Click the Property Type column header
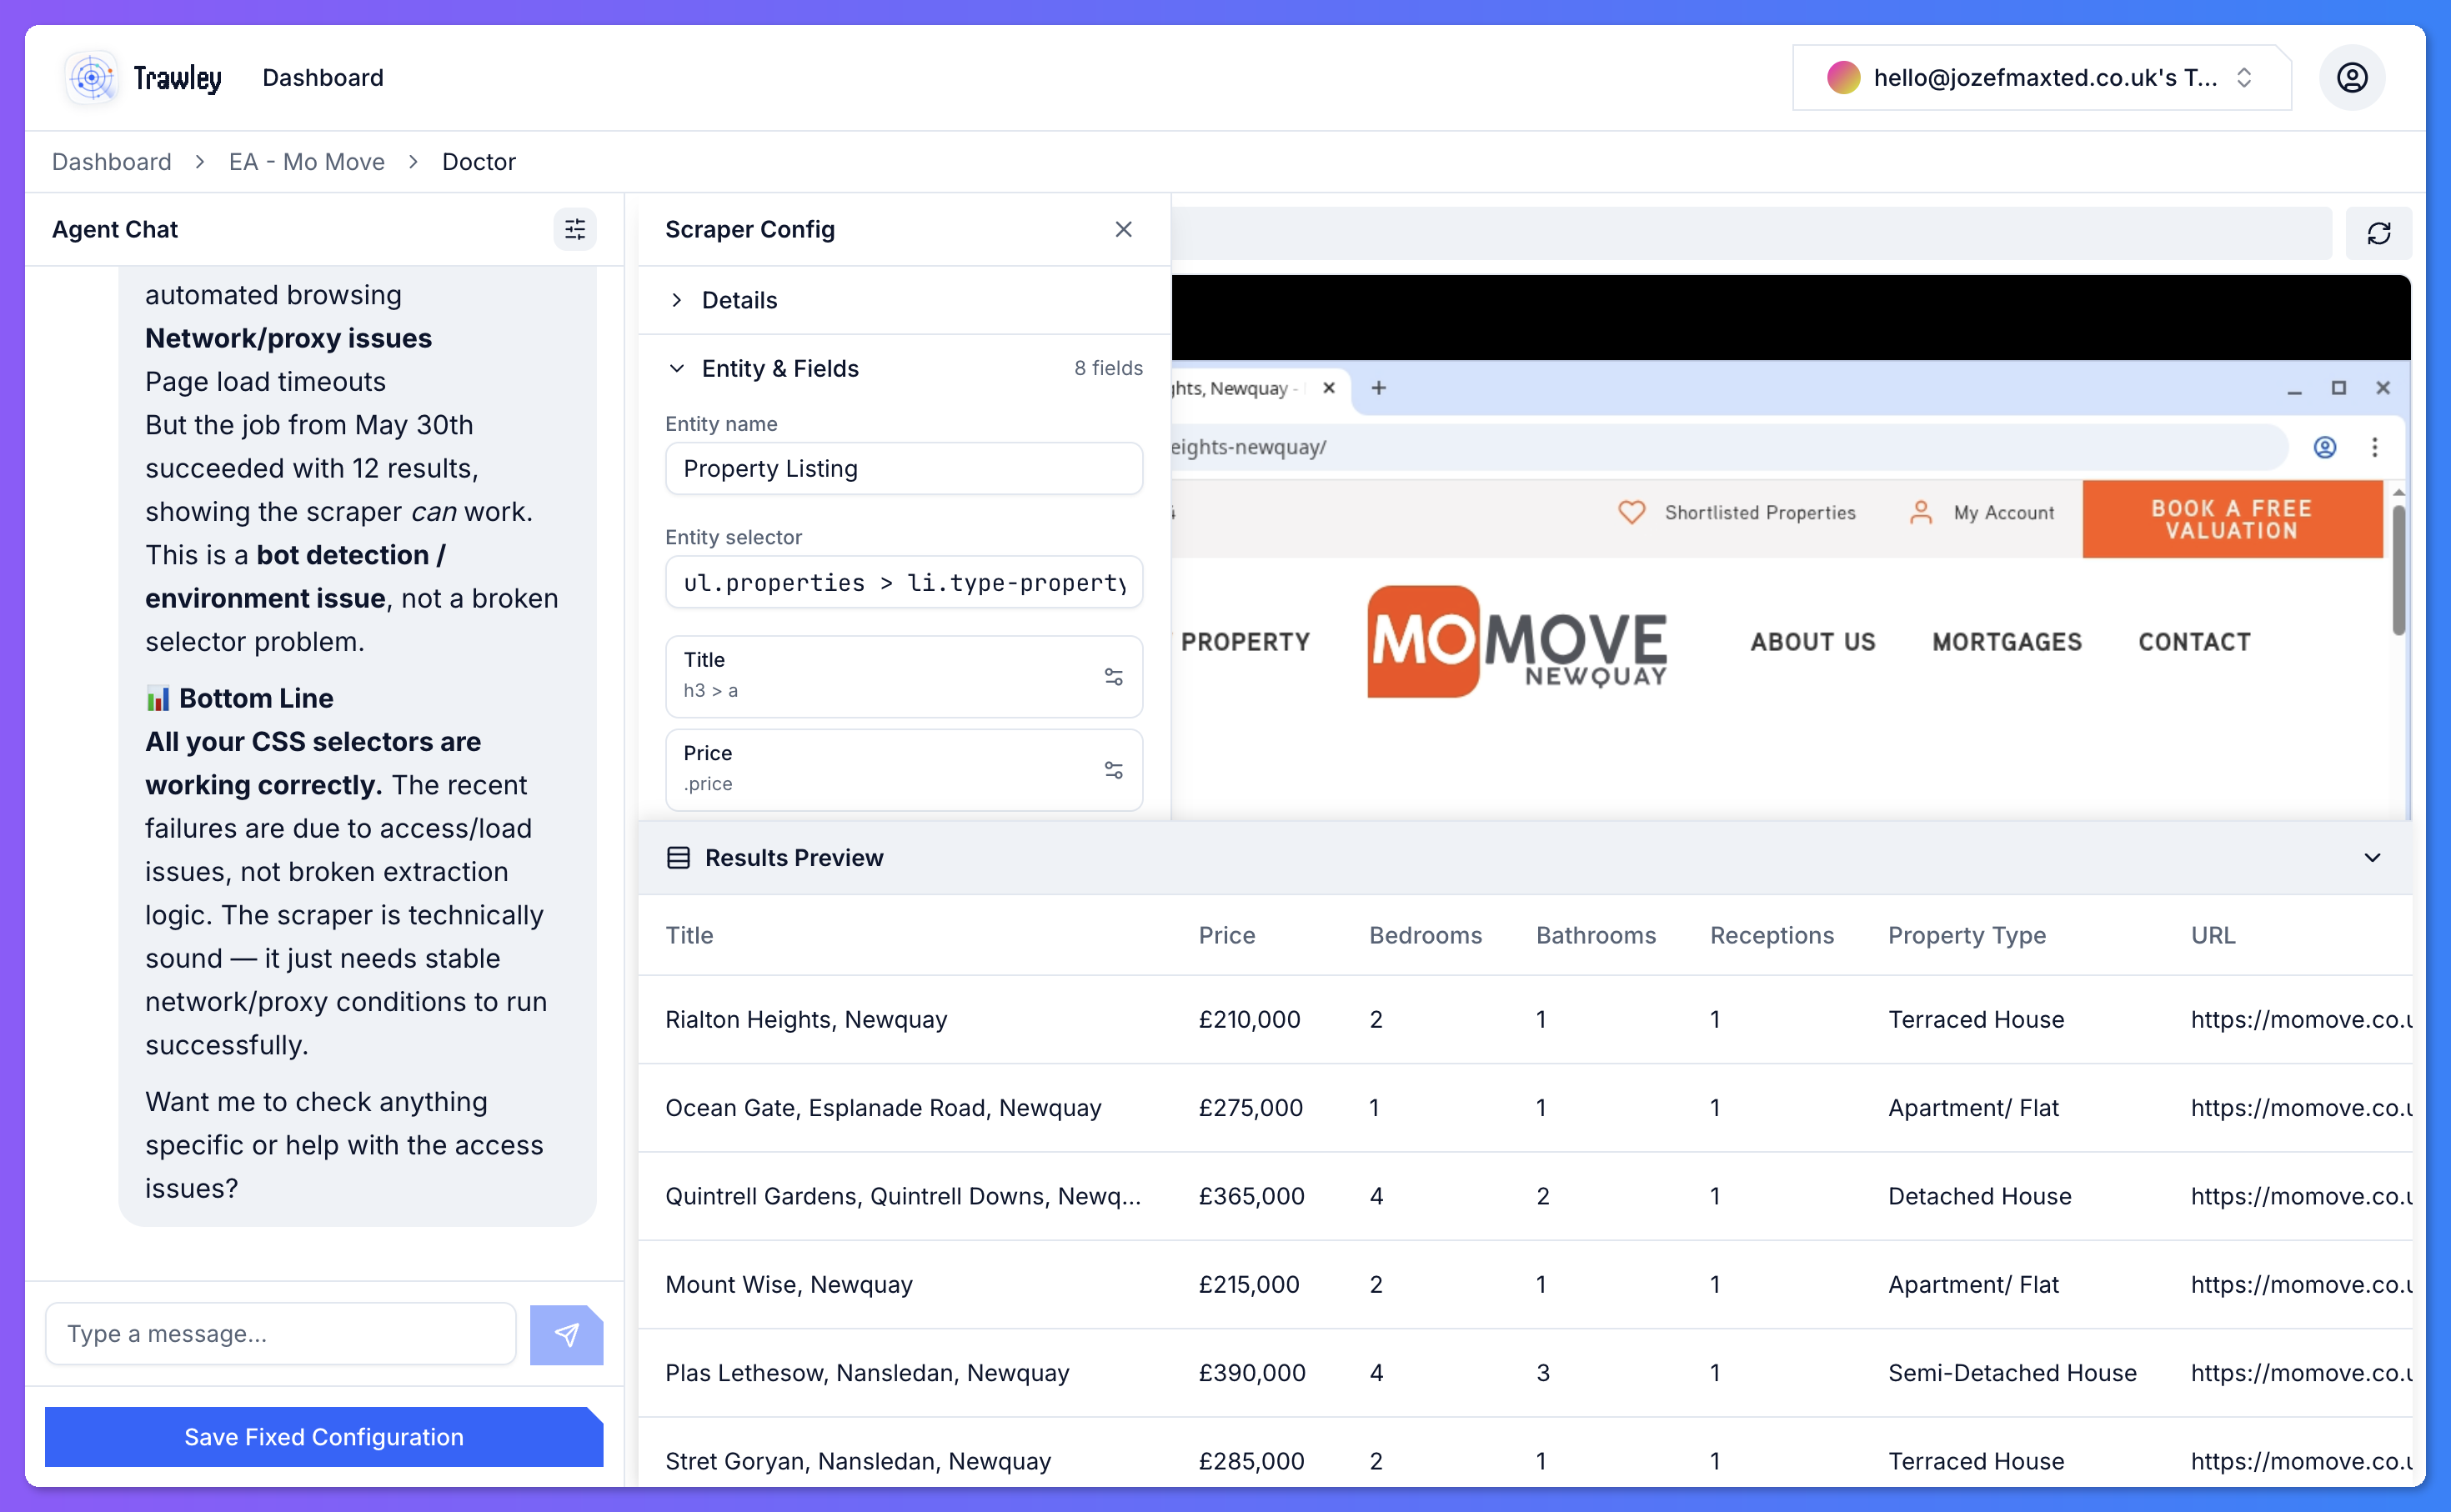 (x=1966, y=936)
